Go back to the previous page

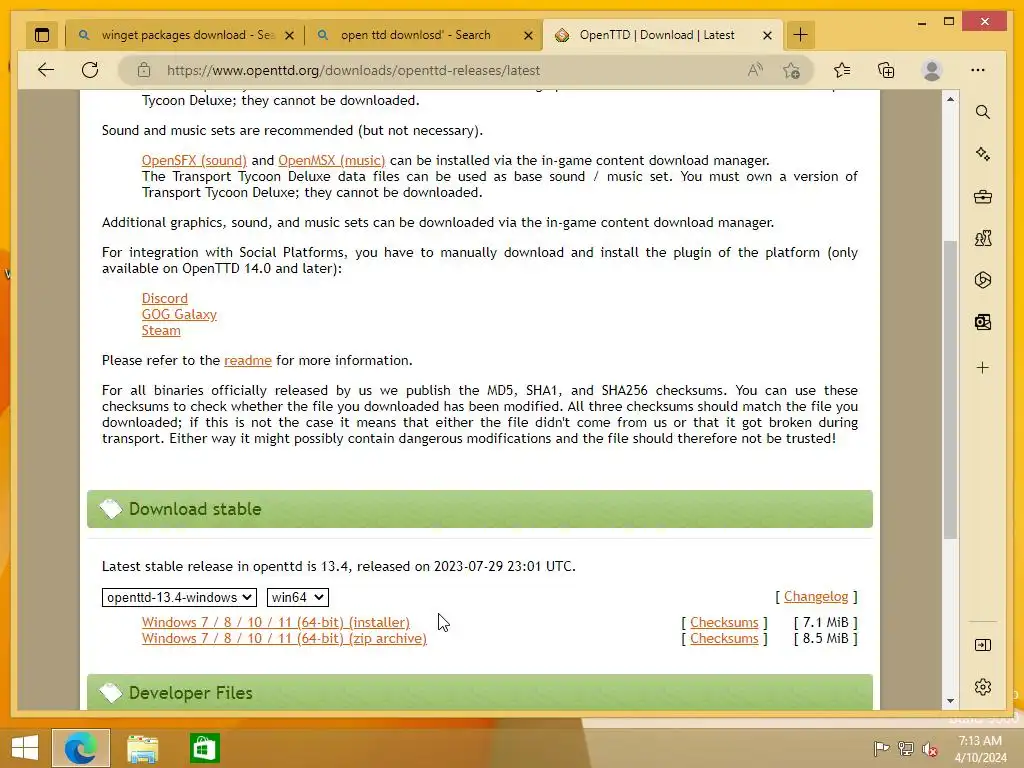pos(46,70)
